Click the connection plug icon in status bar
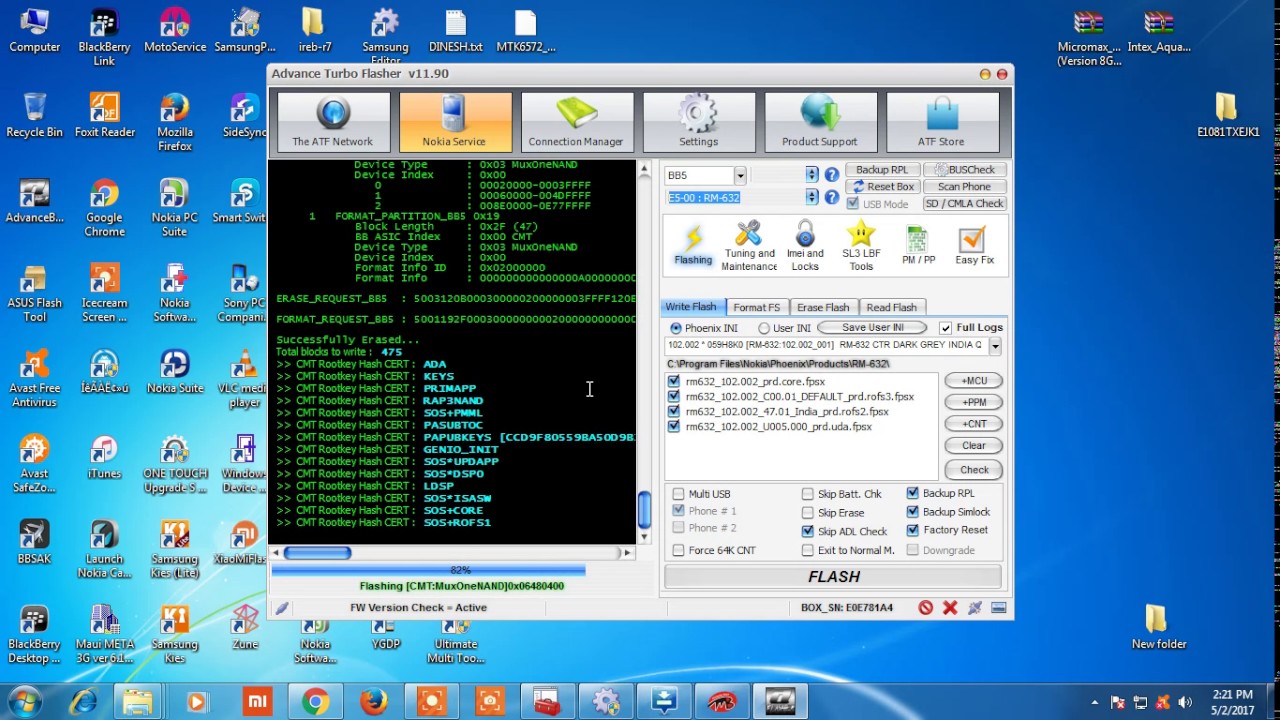Viewport: 1280px width, 720px height. (974, 607)
